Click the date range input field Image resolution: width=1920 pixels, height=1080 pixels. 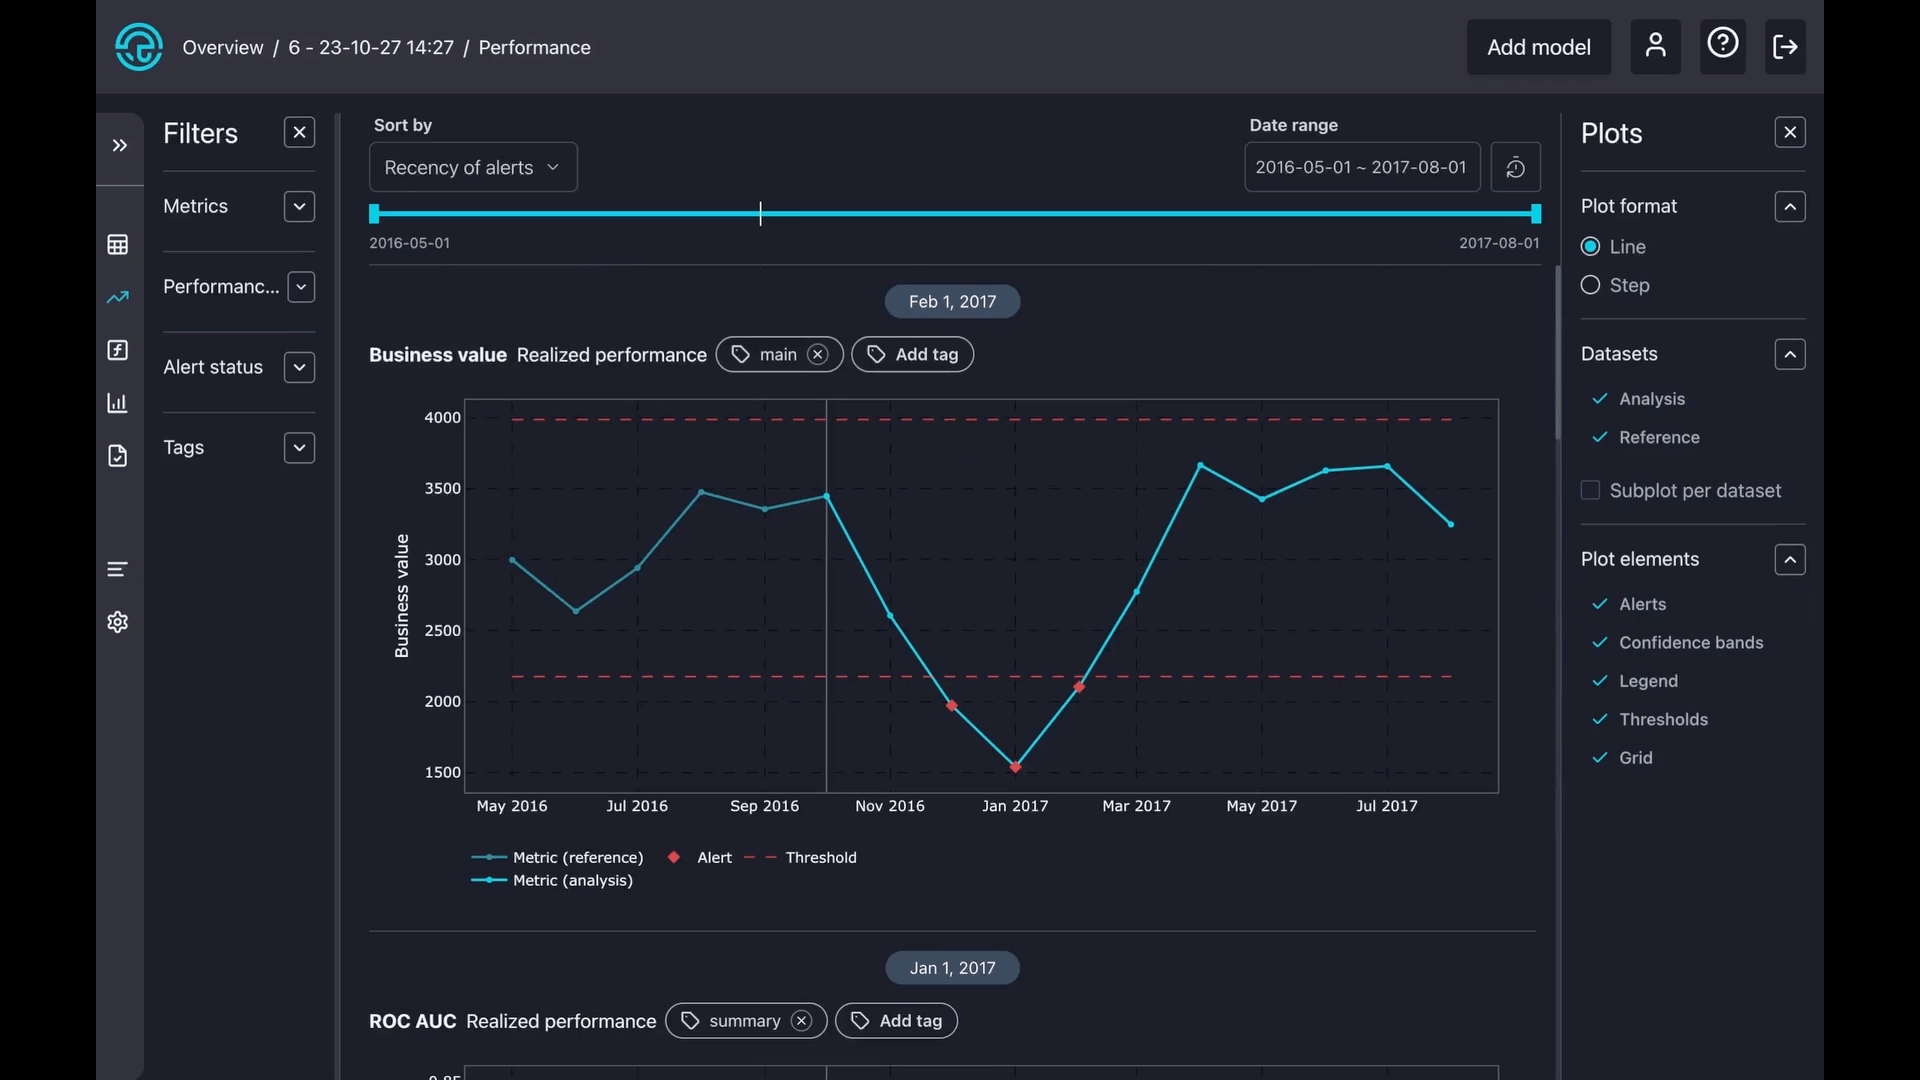coord(1361,168)
